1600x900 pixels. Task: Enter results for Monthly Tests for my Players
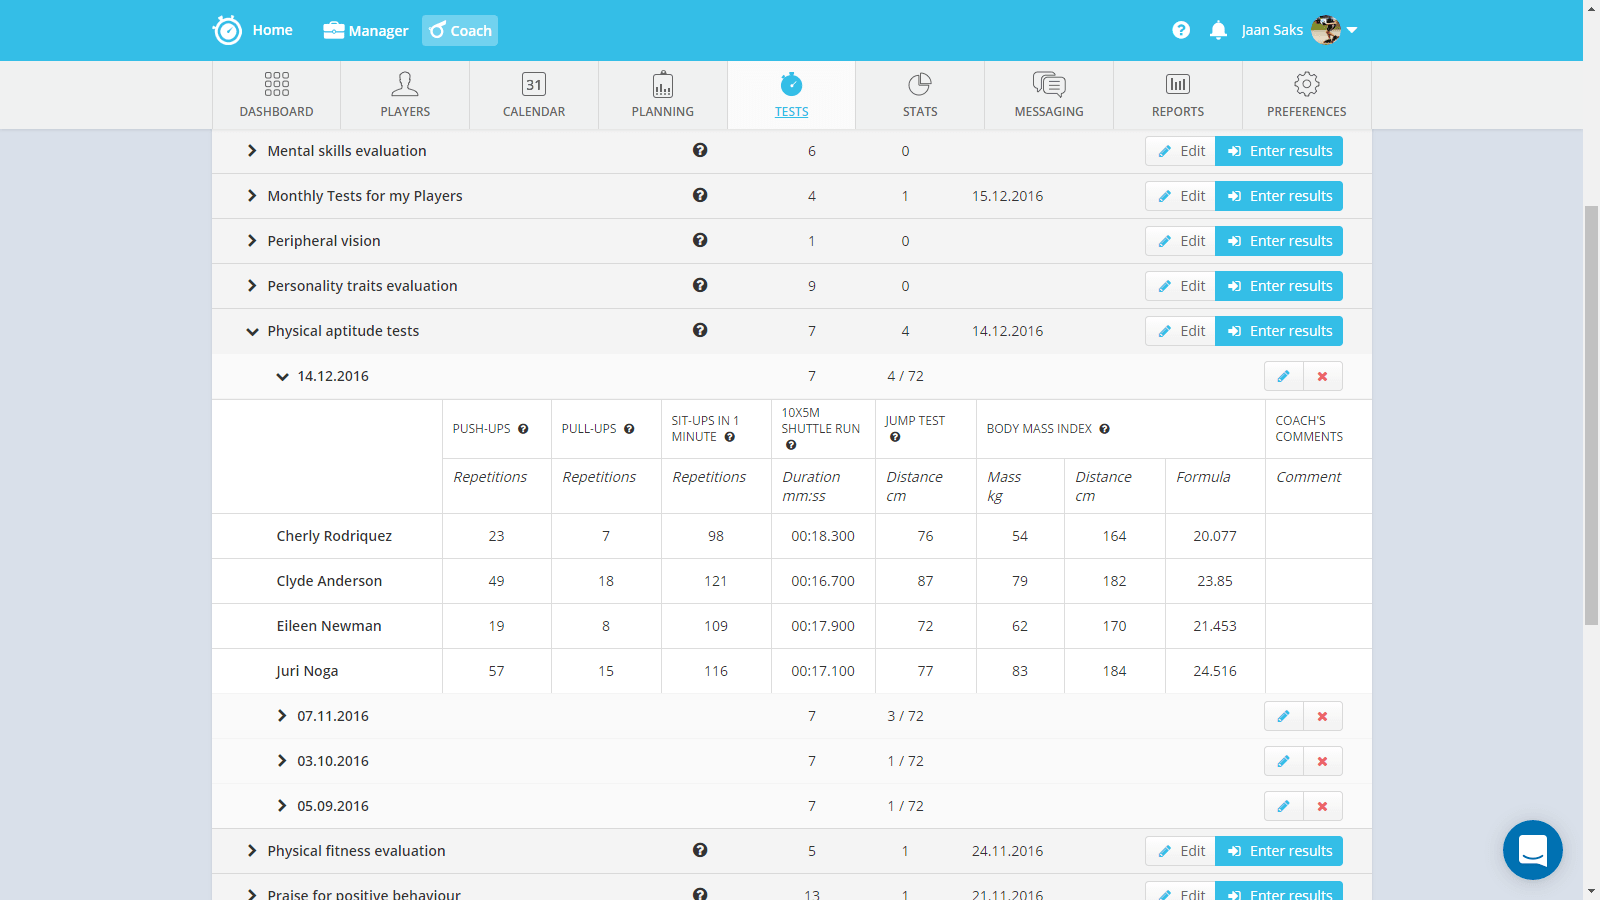tap(1279, 196)
